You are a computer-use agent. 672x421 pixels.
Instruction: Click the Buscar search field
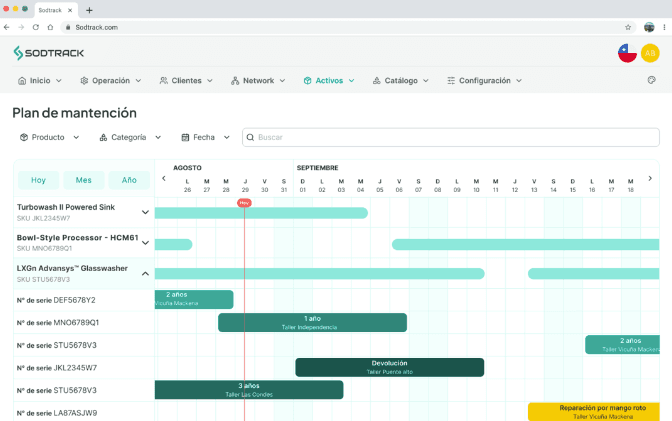point(451,137)
